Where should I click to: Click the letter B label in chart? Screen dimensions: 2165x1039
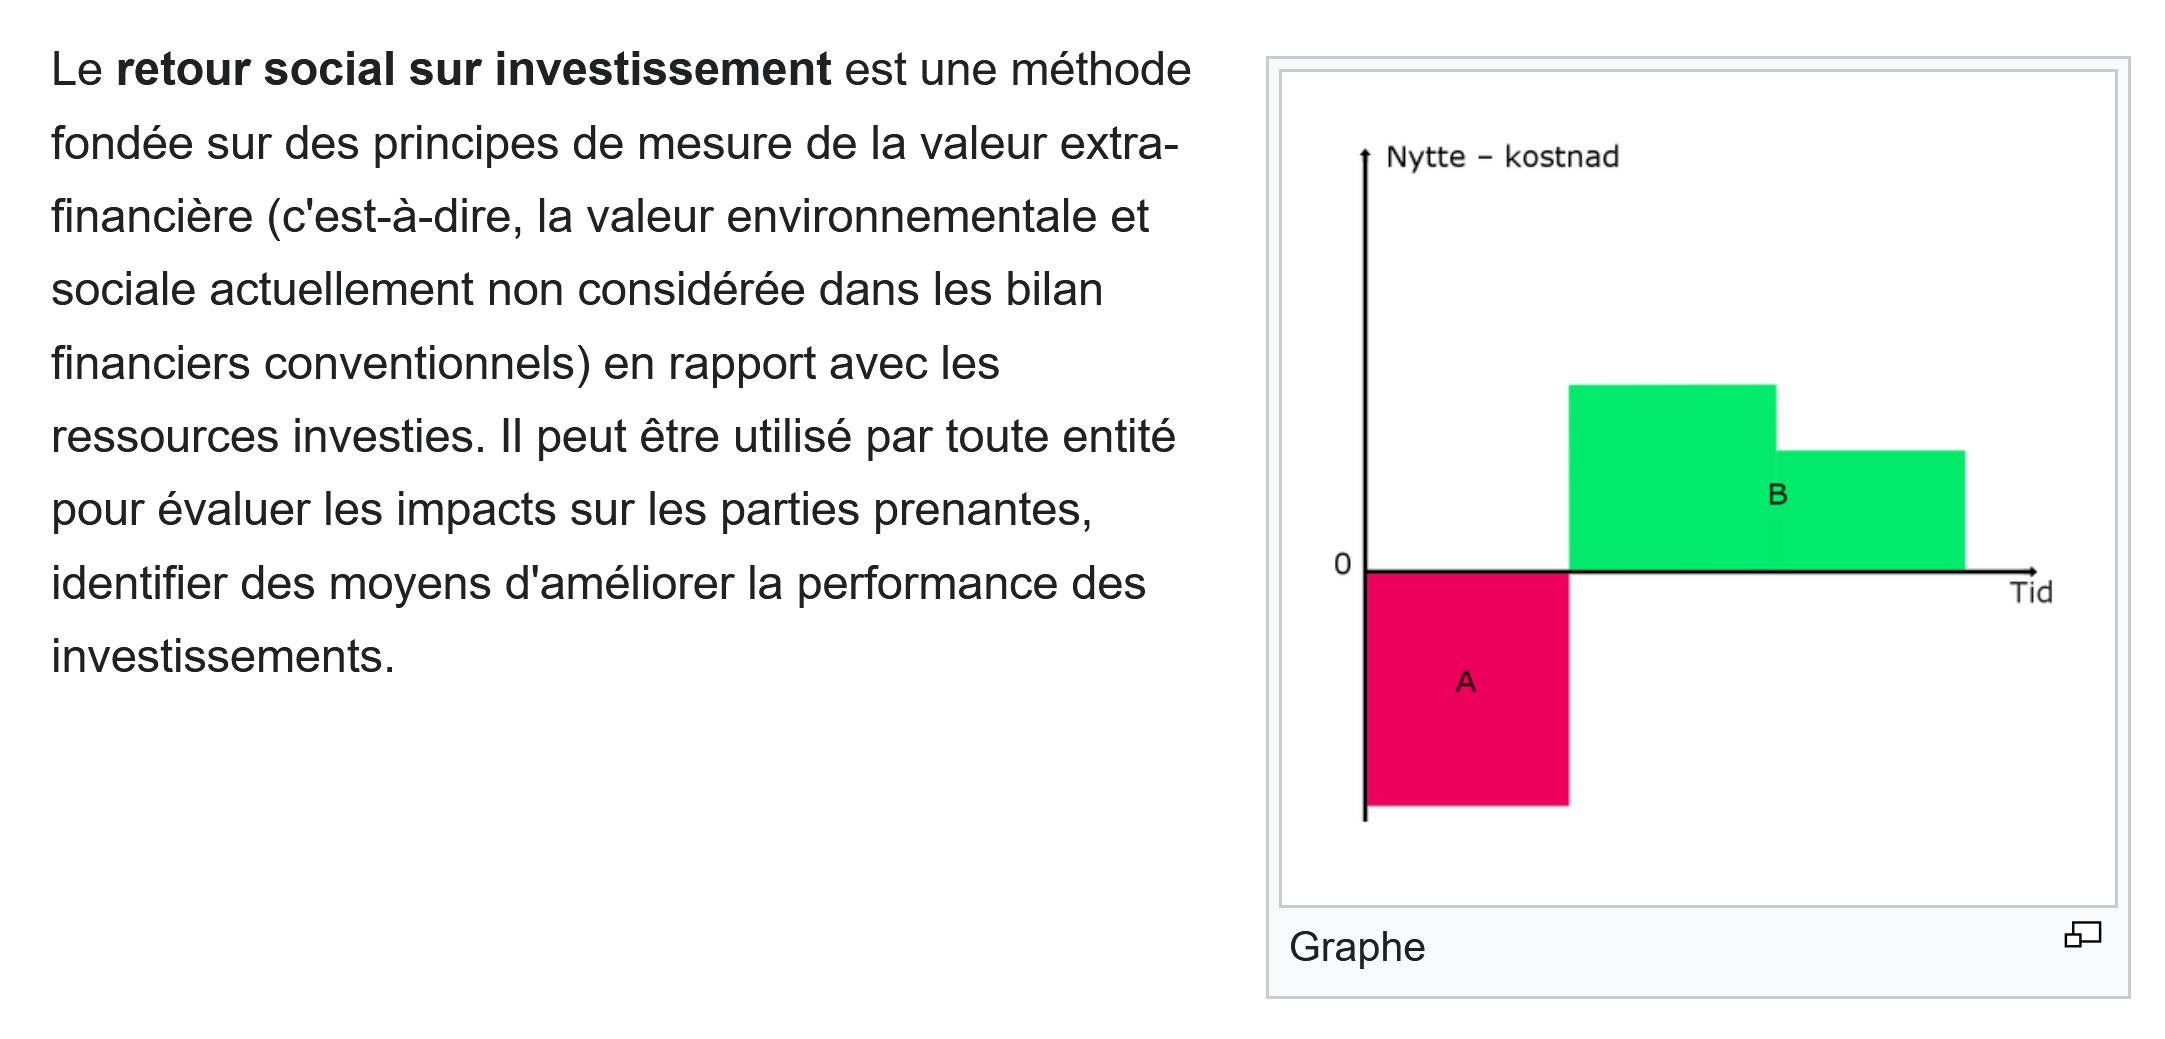click(1777, 494)
